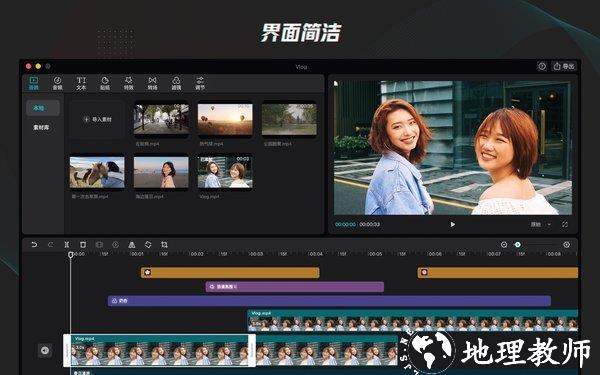Zoom out the timeline with minus icon
600x375 pixels.
pos(504,245)
